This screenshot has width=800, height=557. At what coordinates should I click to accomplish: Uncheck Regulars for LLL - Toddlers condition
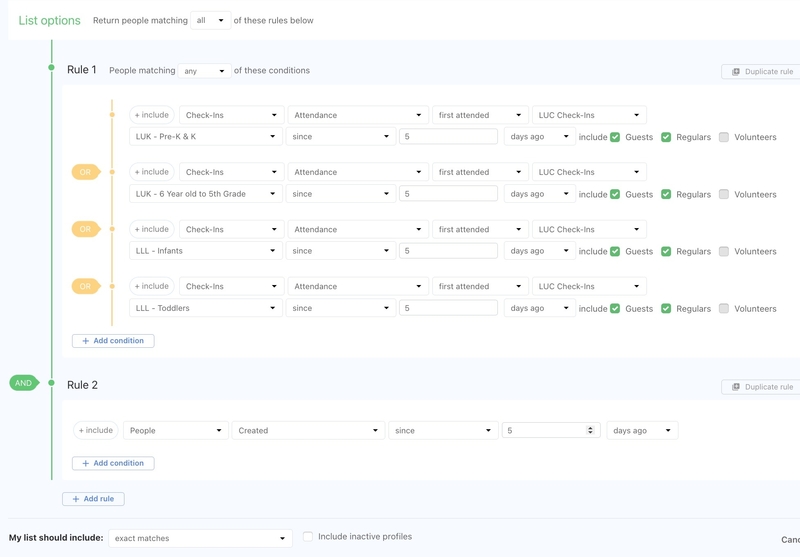click(x=666, y=308)
